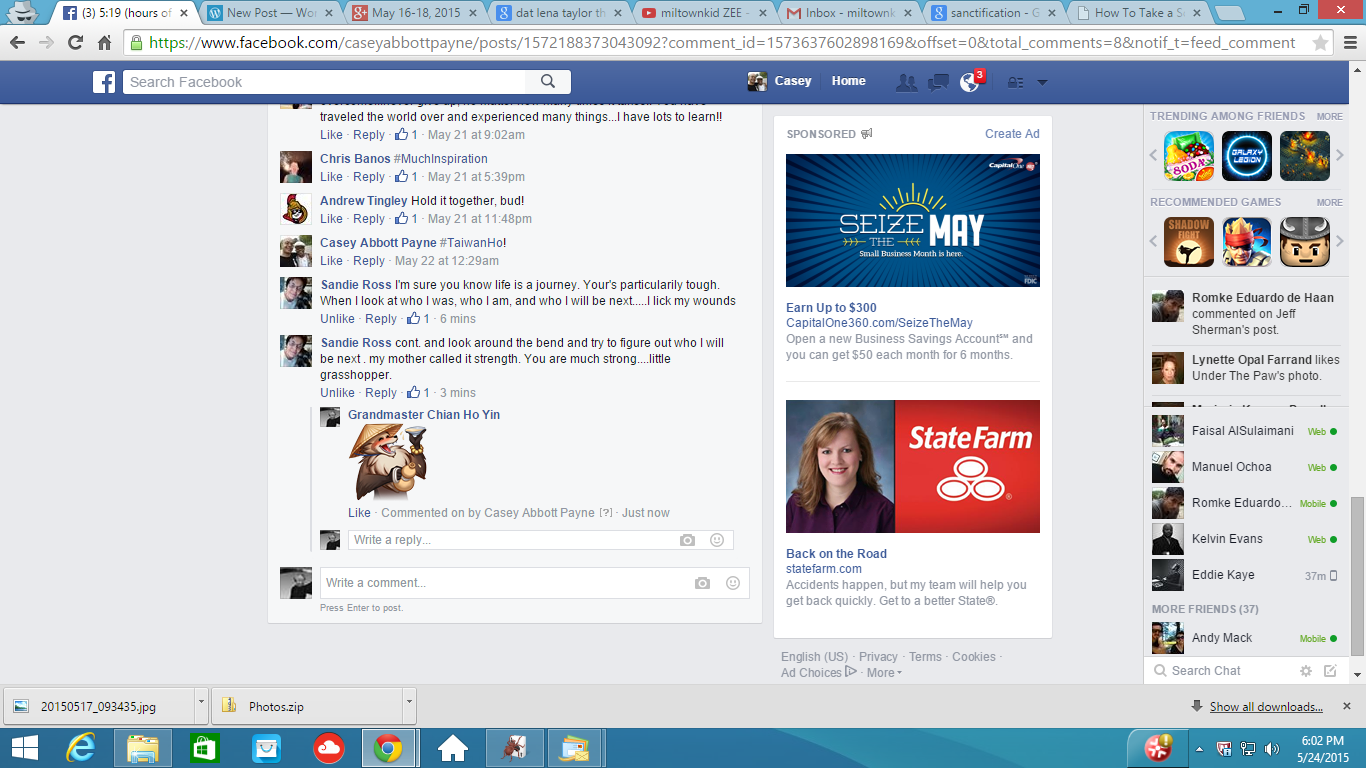Click the Create Ad link

(1011, 134)
